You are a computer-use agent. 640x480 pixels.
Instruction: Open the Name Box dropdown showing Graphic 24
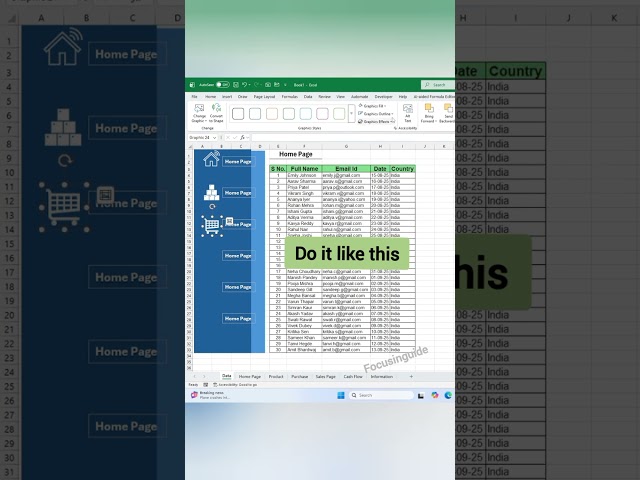pyautogui.click(x=214, y=138)
